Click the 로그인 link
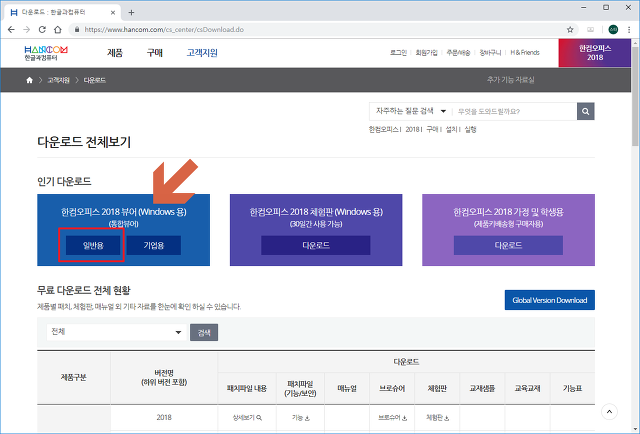Viewport: 640px width, 434px height. coord(398,52)
